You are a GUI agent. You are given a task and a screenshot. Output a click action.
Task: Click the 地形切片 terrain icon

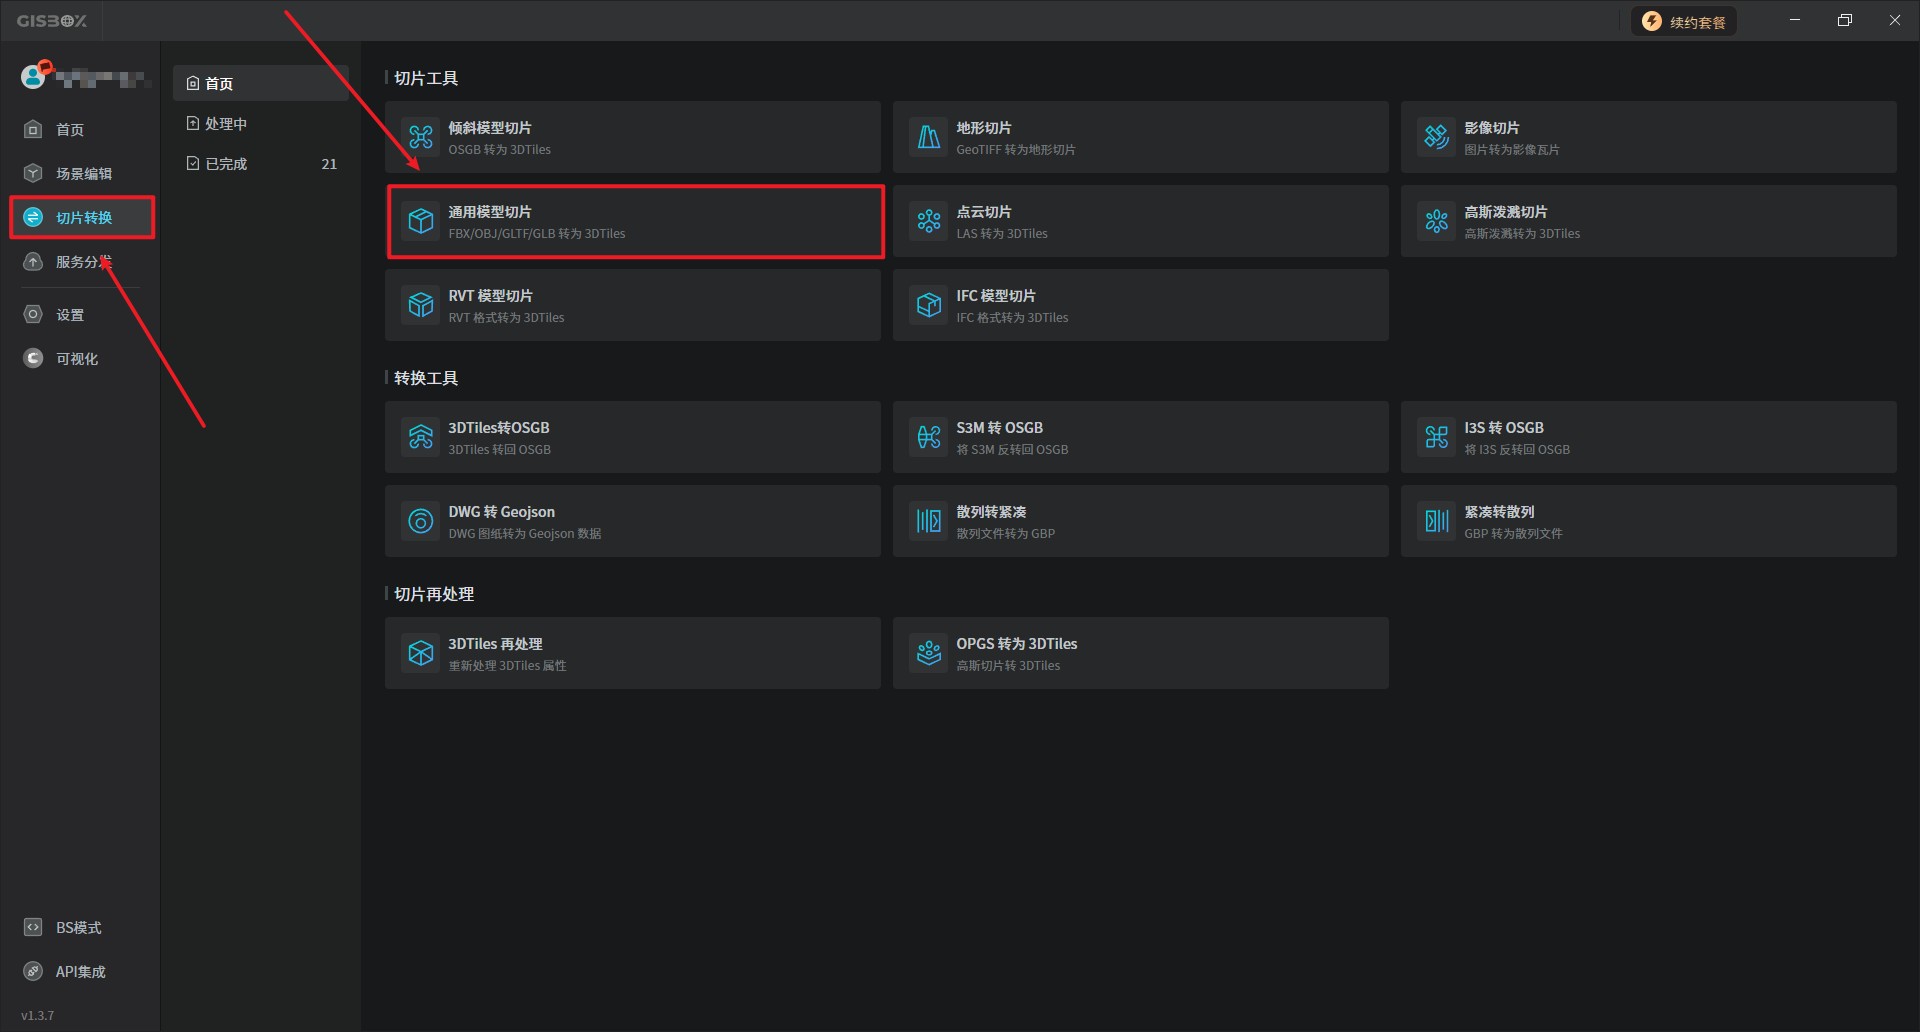coord(929,137)
